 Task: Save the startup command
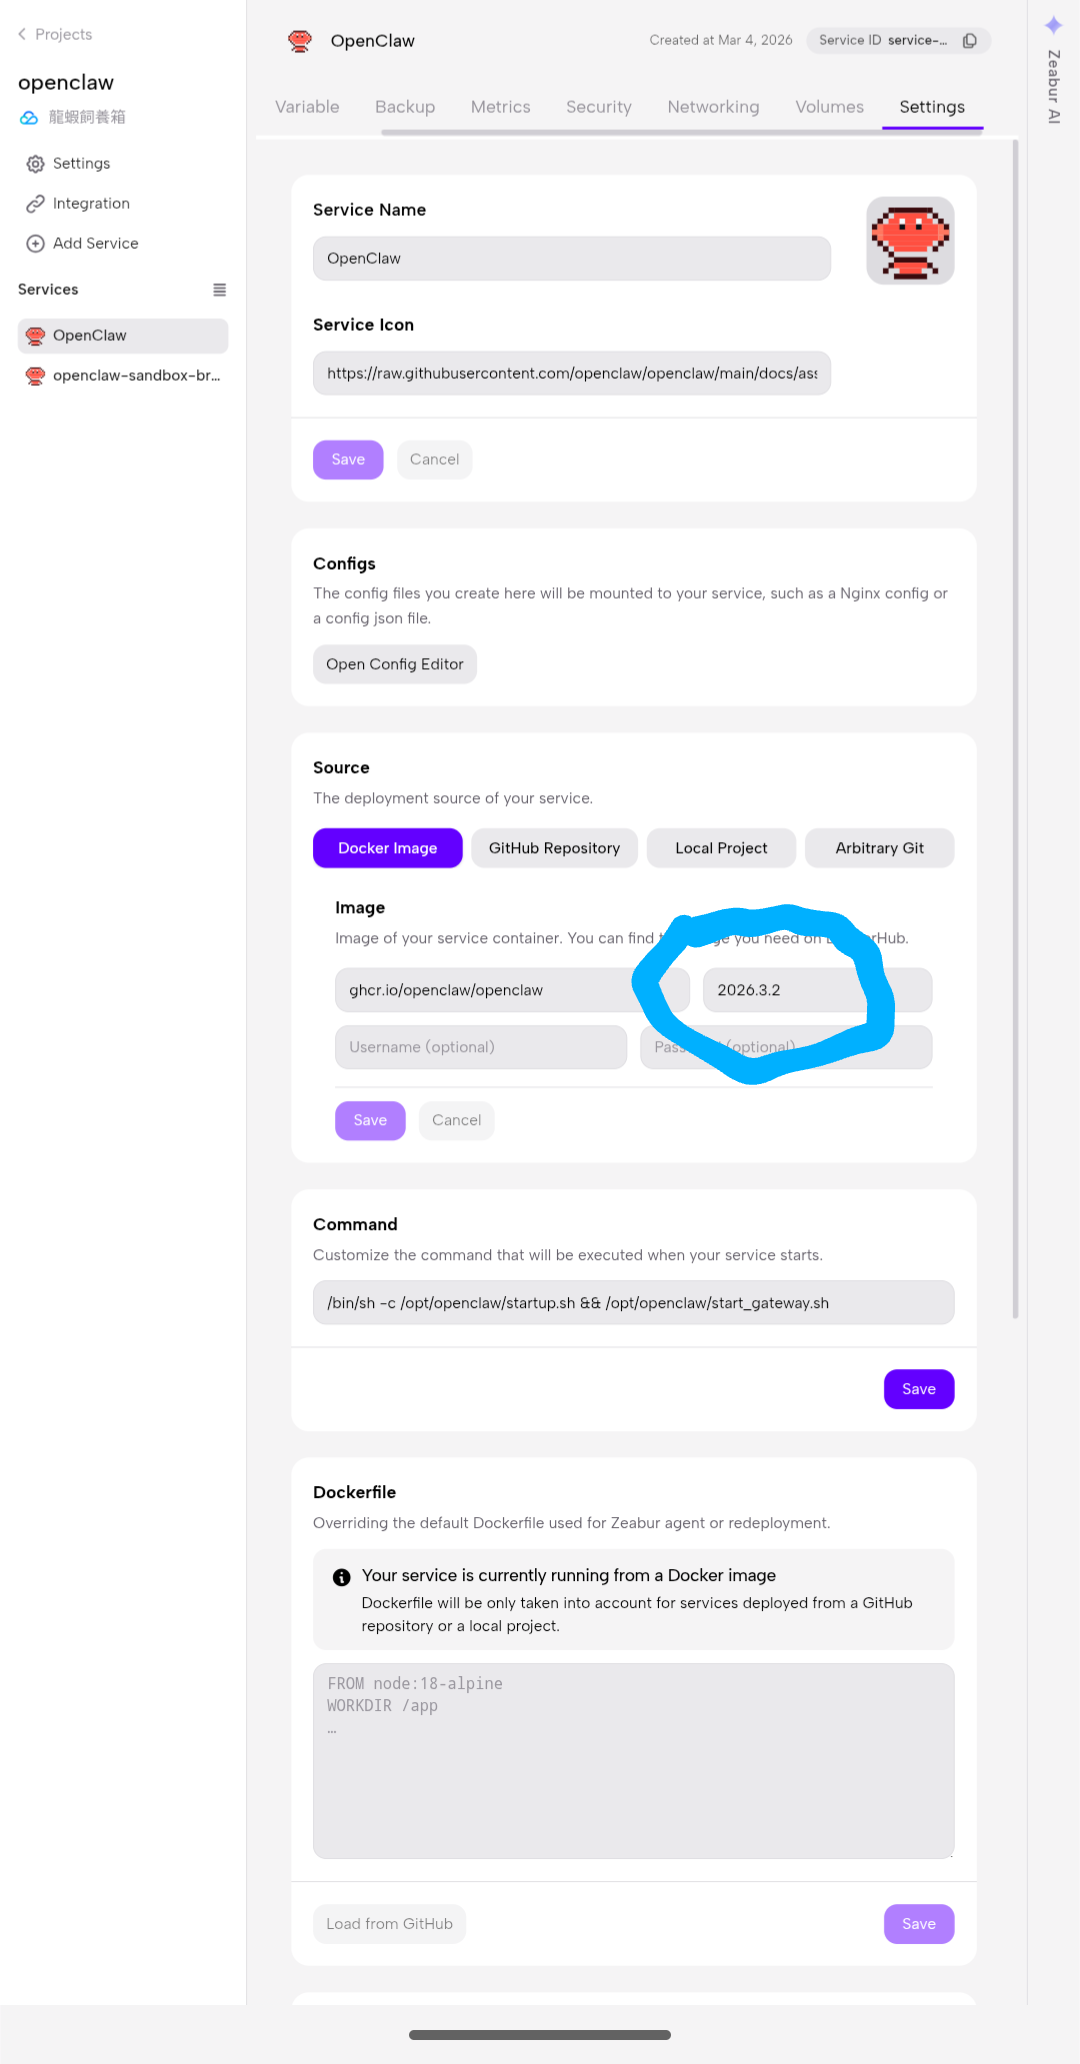click(x=918, y=1389)
